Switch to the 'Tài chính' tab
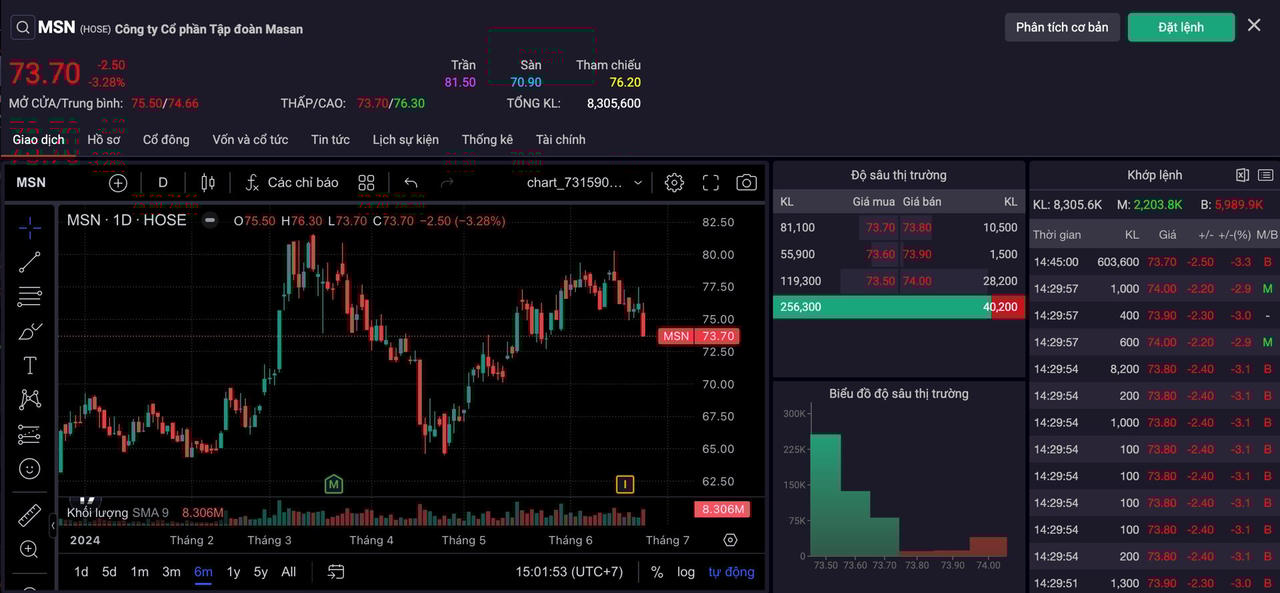This screenshot has height=593, width=1280. [x=560, y=140]
